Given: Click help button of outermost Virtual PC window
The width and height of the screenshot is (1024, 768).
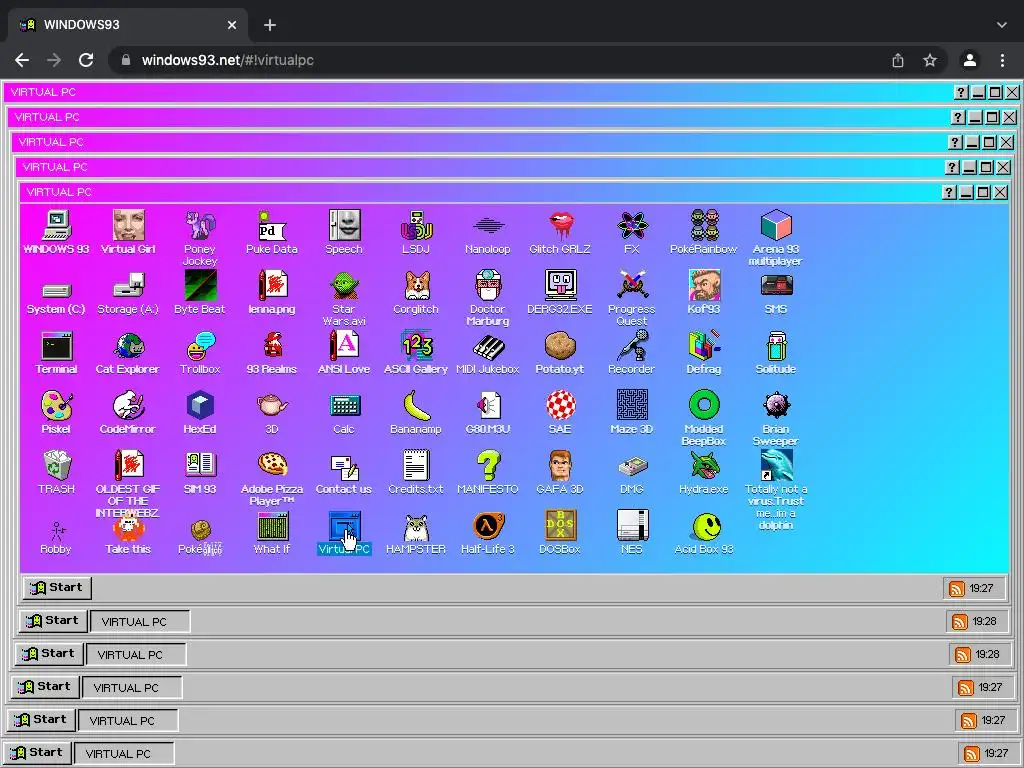Looking at the screenshot, I should [961, 92].
